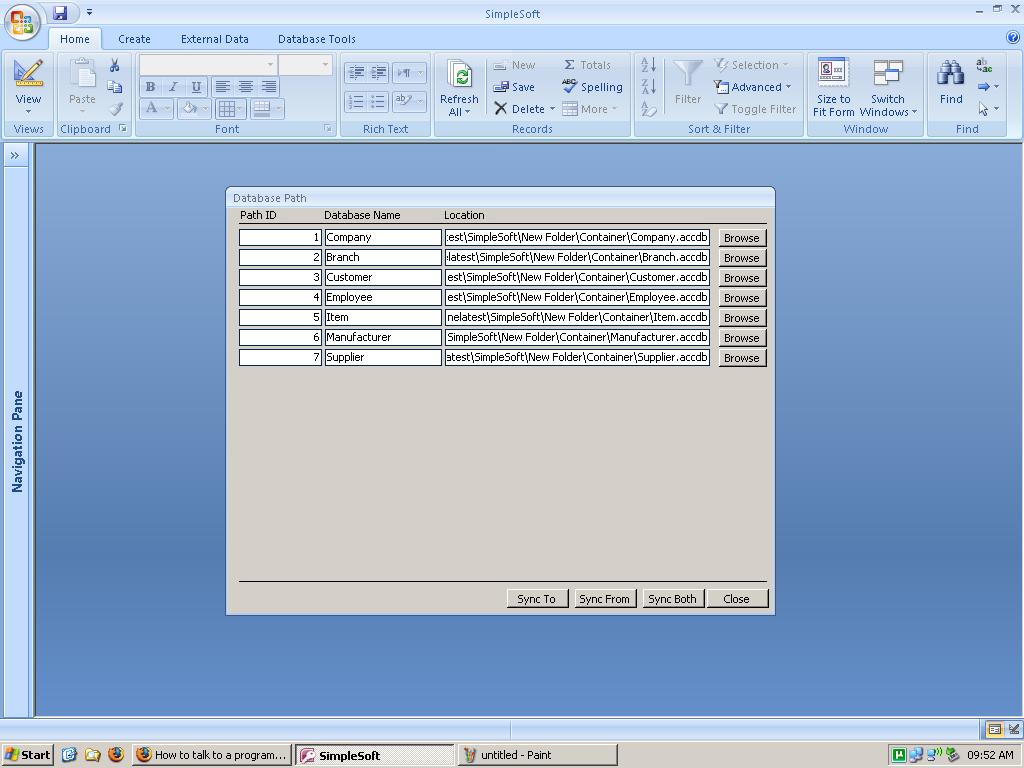This screenshot has height=768, width=1024.
Task: Click the Start button on taskbar
Action: 27,755
